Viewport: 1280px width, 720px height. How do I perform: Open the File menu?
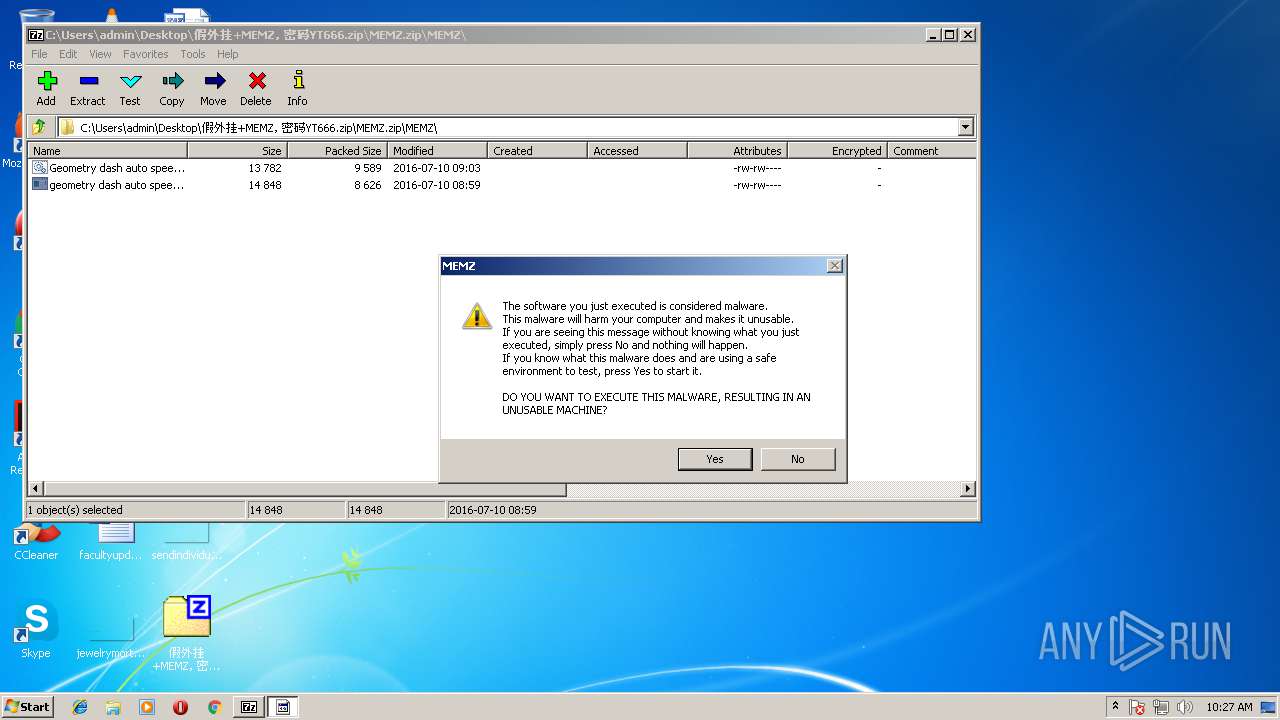(x=39, y=54)
